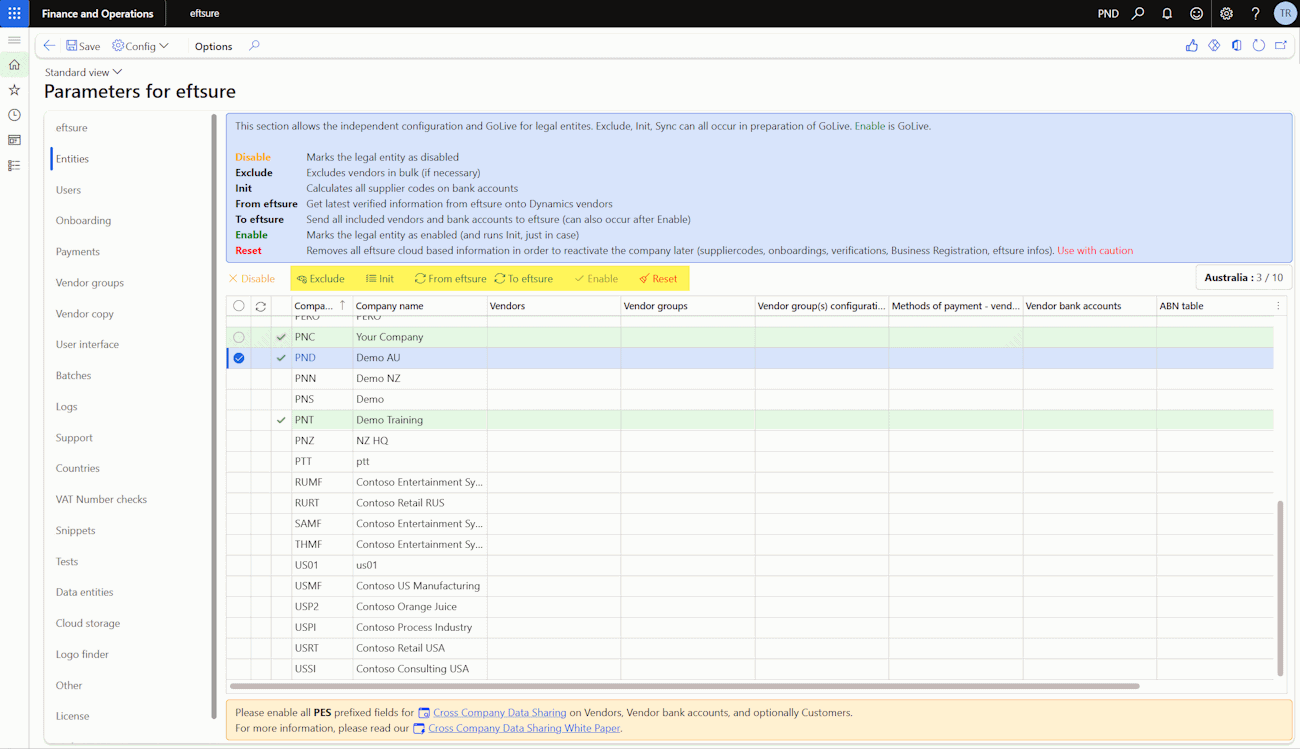Click the diamond Power Apps icon
The height and width of the screenshot is (749, 1300).
[x=1214, y=46]
